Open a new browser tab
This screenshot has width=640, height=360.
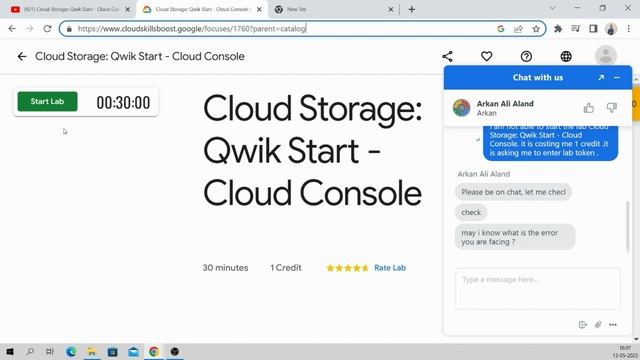click(x=411, y=9)
